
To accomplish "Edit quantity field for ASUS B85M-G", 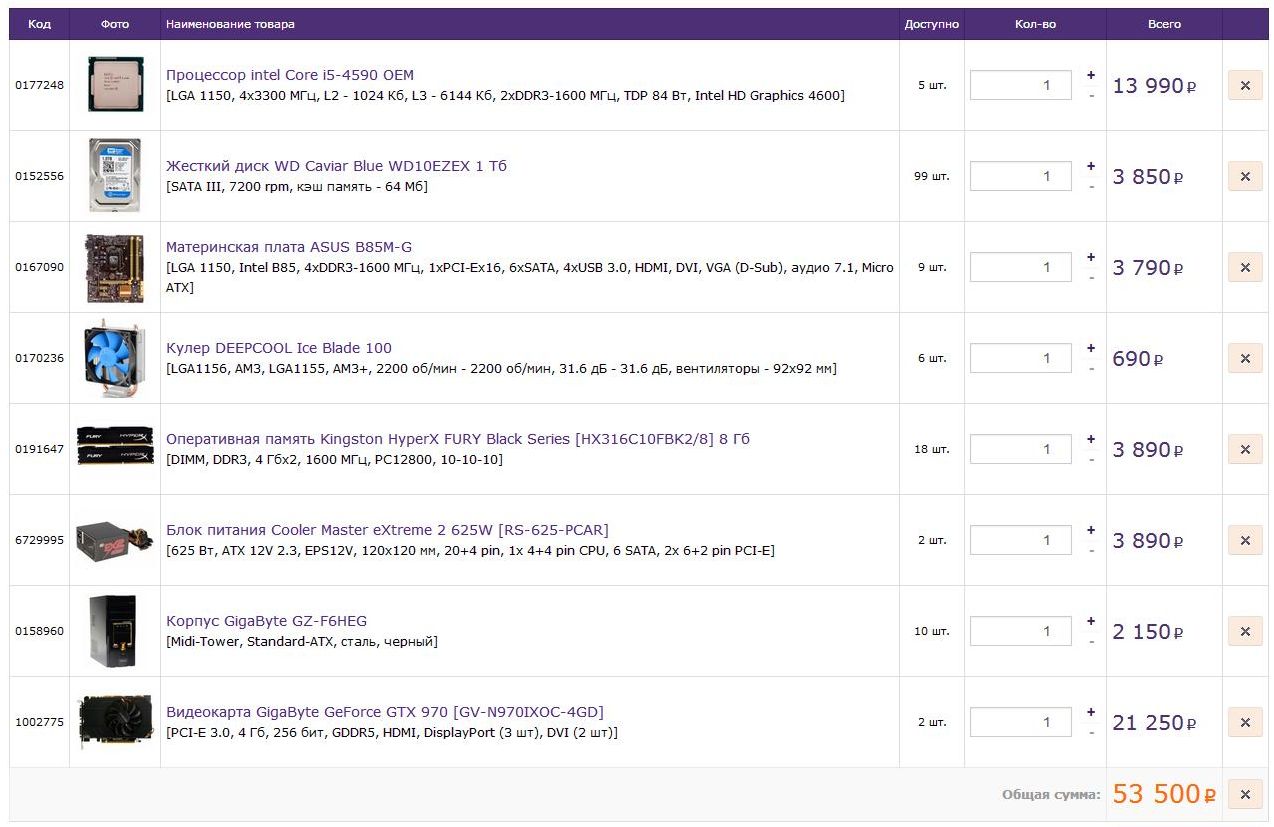I will click(x=1021, y=267).
